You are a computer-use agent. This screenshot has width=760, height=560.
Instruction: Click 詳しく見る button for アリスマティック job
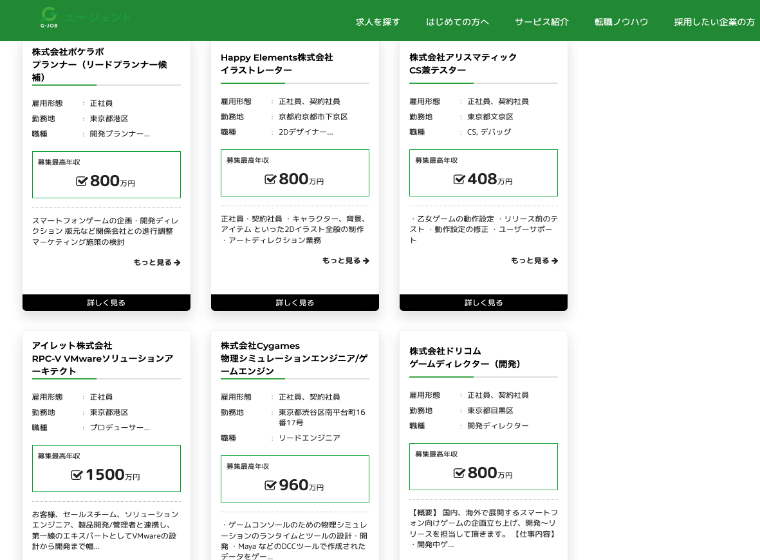(483, 303)
